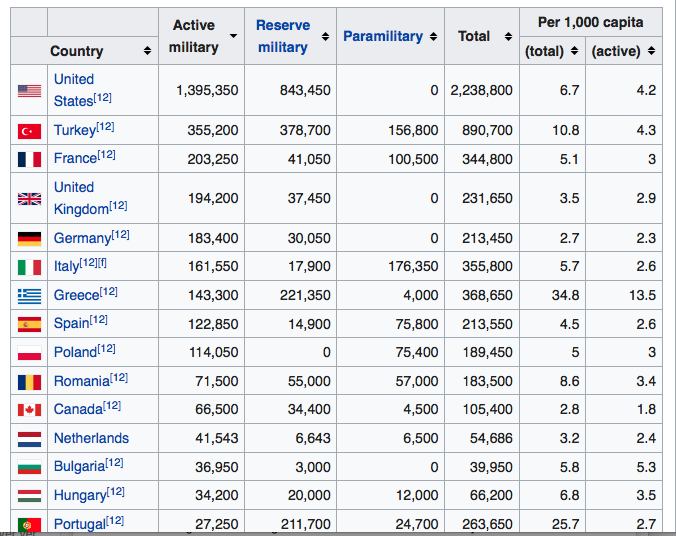Click the Poland flag icon

pos(29,353)
